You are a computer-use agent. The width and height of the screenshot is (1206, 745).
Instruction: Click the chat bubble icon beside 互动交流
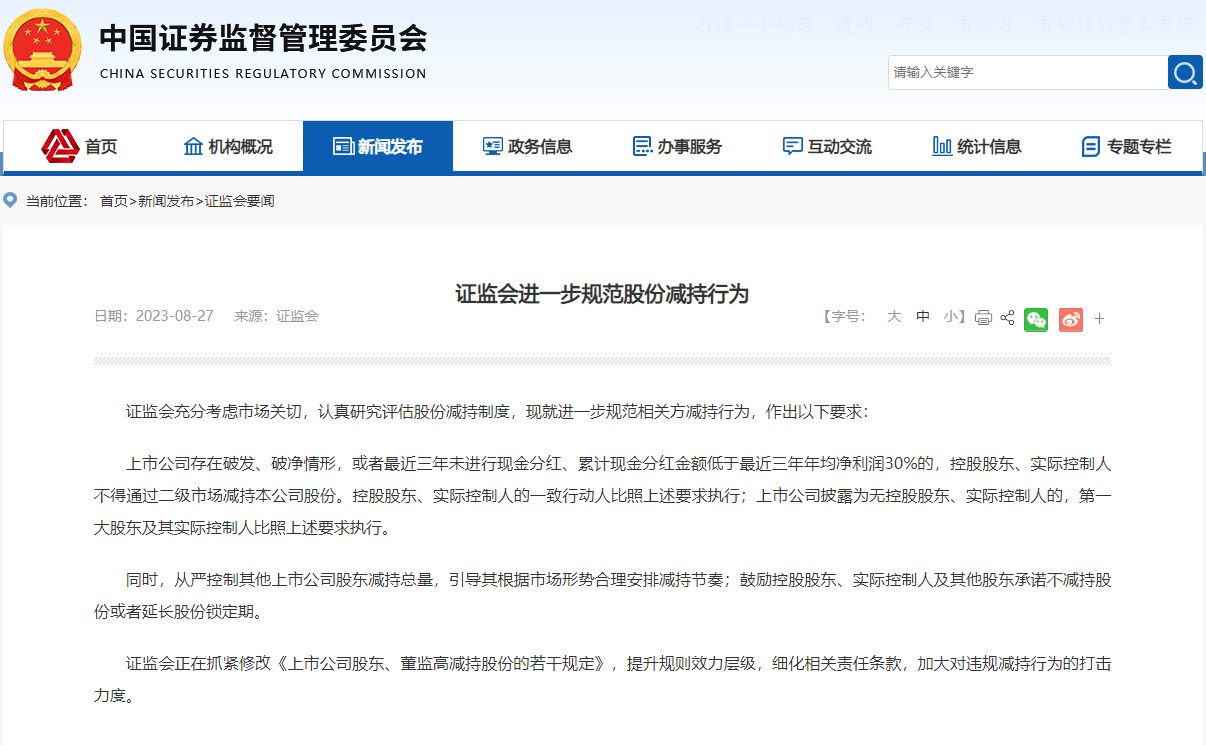[793, 147]
